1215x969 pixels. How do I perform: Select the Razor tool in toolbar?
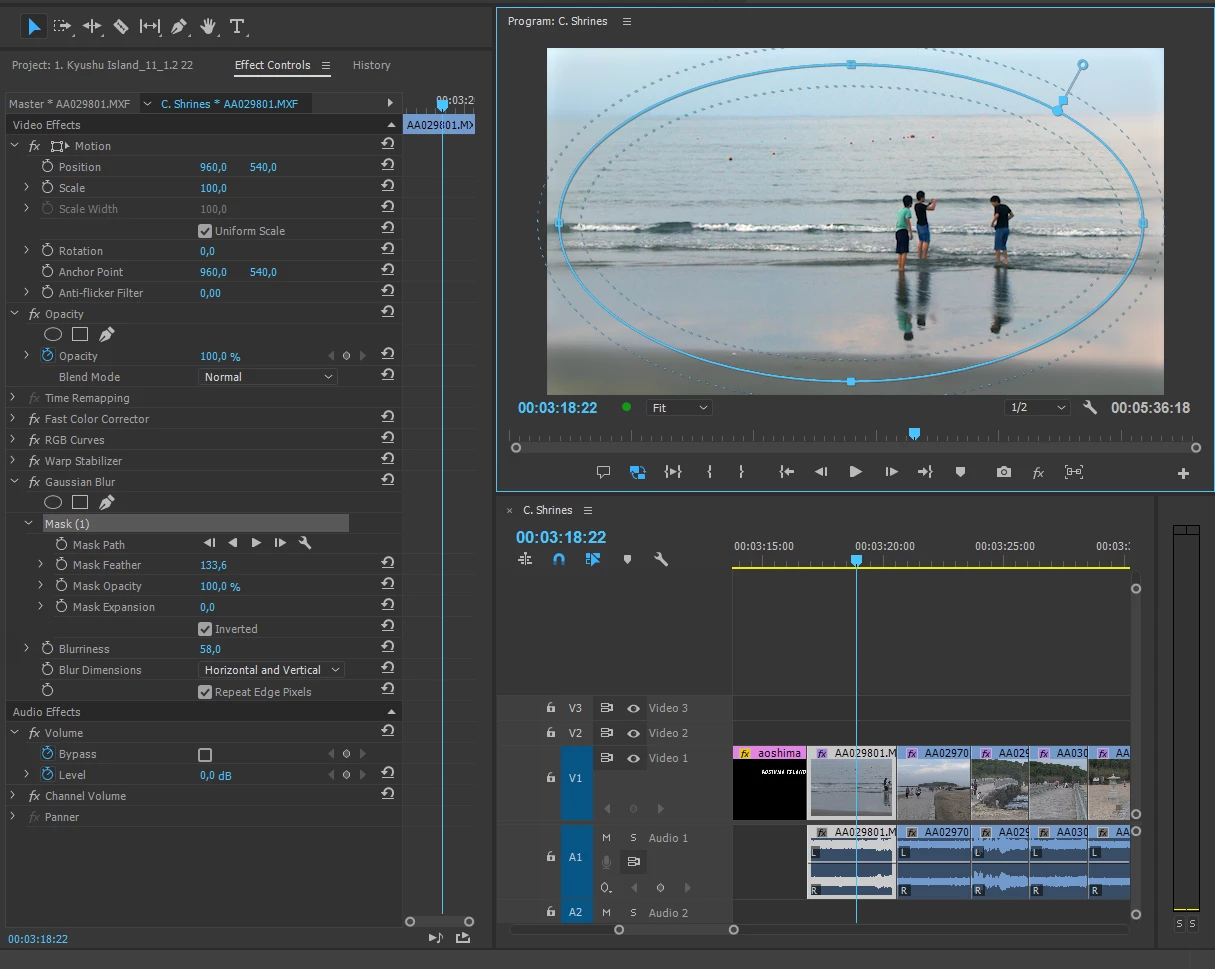121,26
